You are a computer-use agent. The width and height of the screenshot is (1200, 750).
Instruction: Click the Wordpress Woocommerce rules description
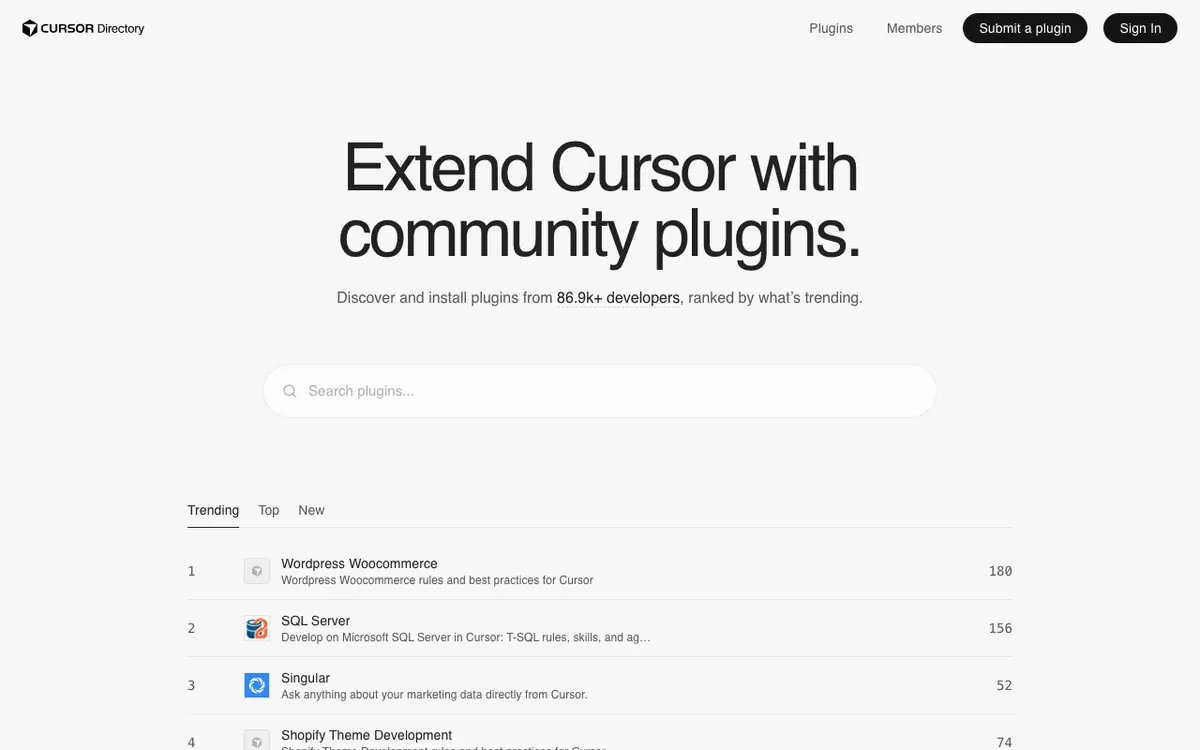(437, 580)
